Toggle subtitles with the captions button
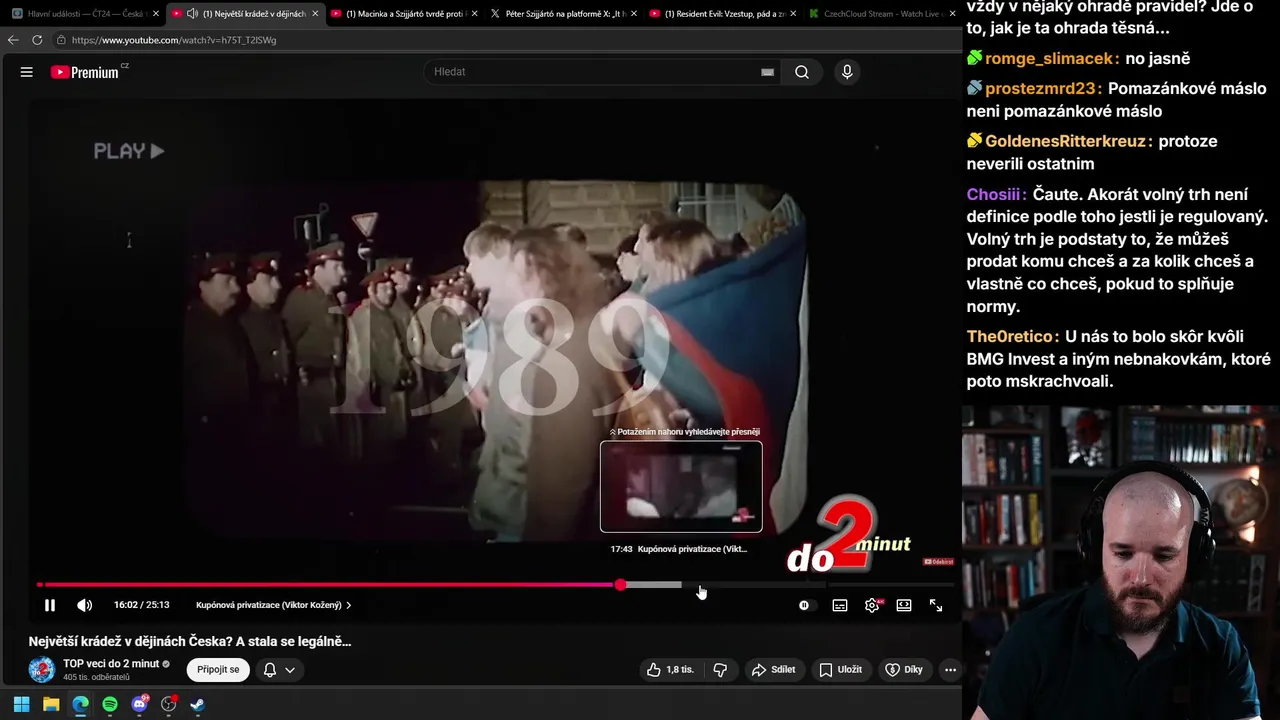 tap(840, 605)
